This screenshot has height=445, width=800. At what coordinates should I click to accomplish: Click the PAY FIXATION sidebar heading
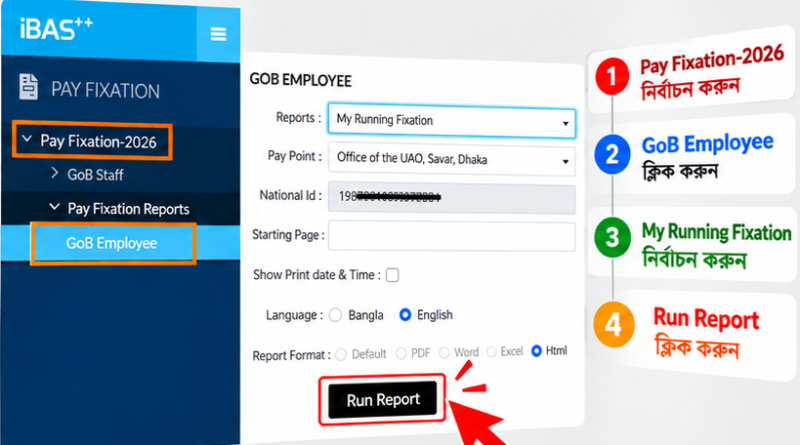[105, 90]
